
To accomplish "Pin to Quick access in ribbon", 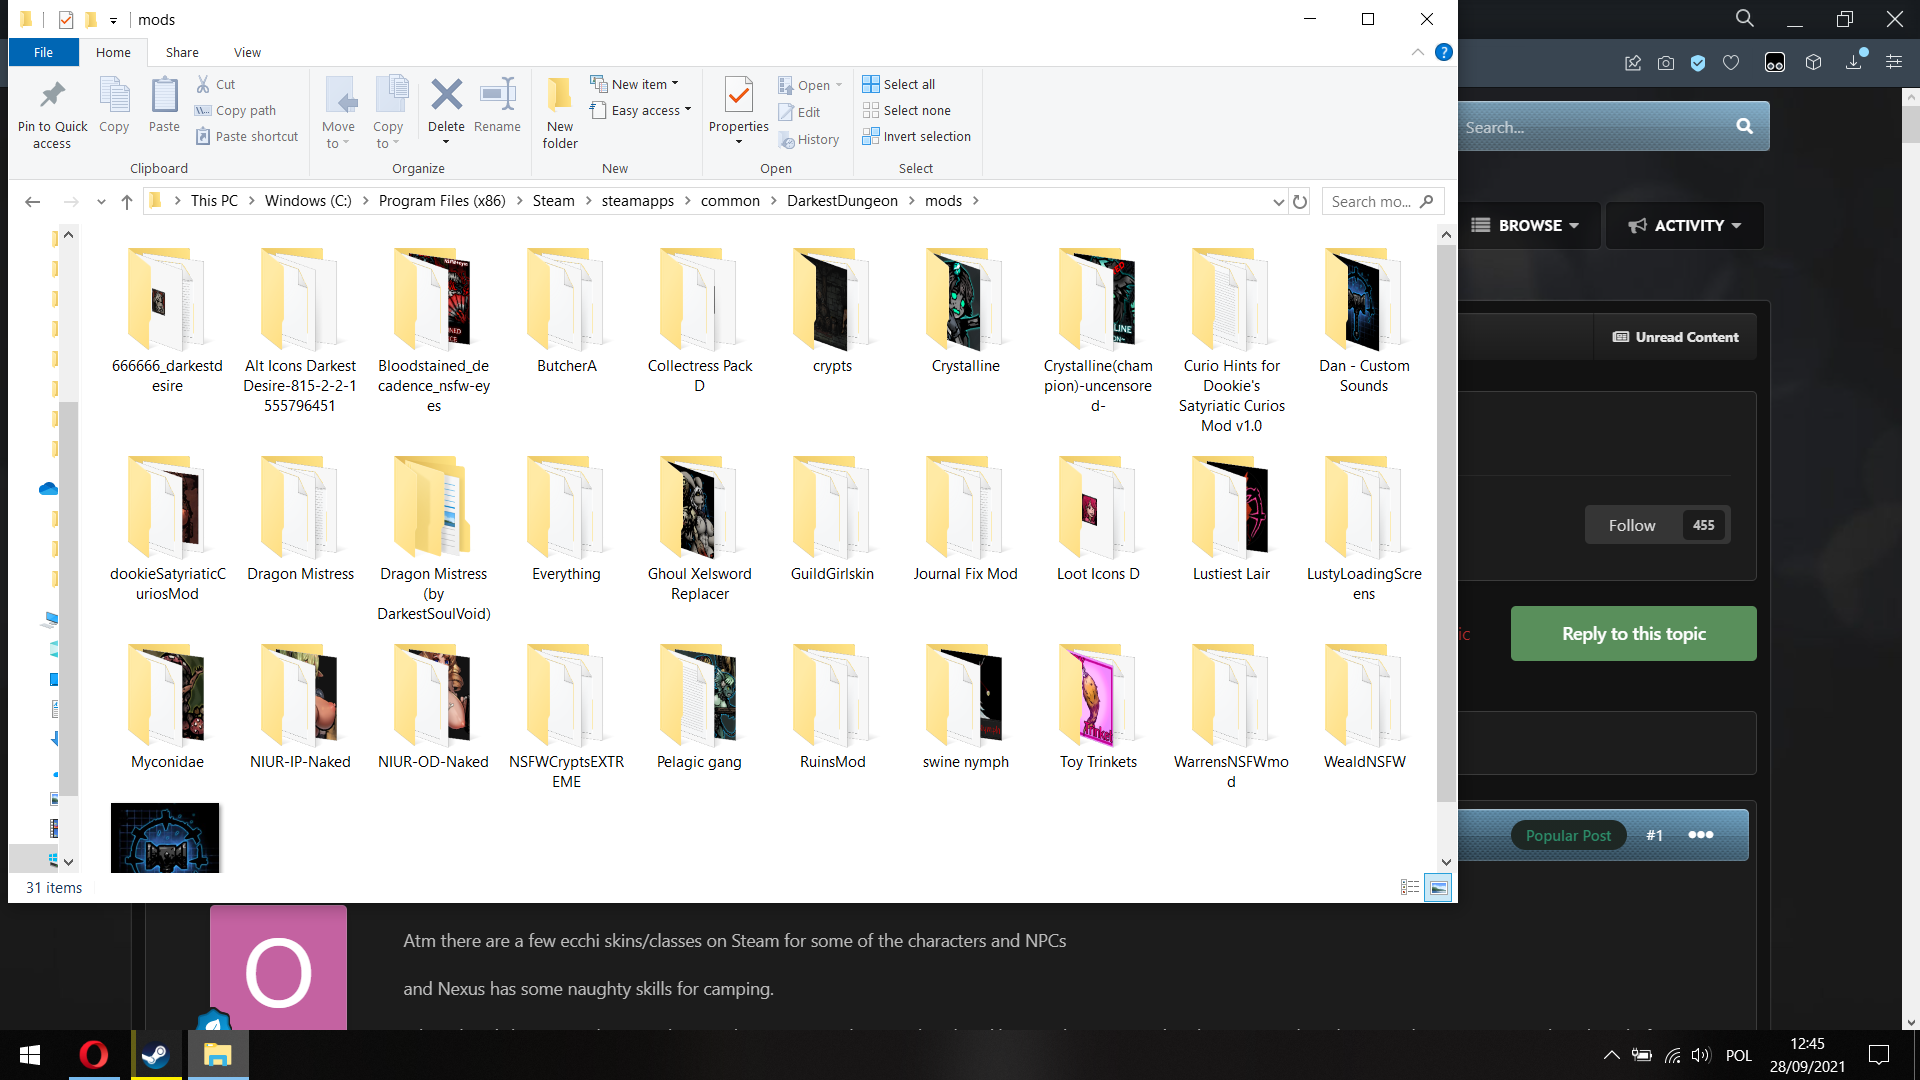I will [x=52, y=114].
